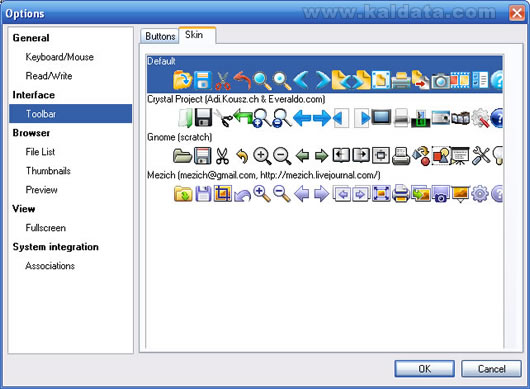Switch to the Buttons tab
This screenshot has height=389, width=530.
(x=160, y=36)
